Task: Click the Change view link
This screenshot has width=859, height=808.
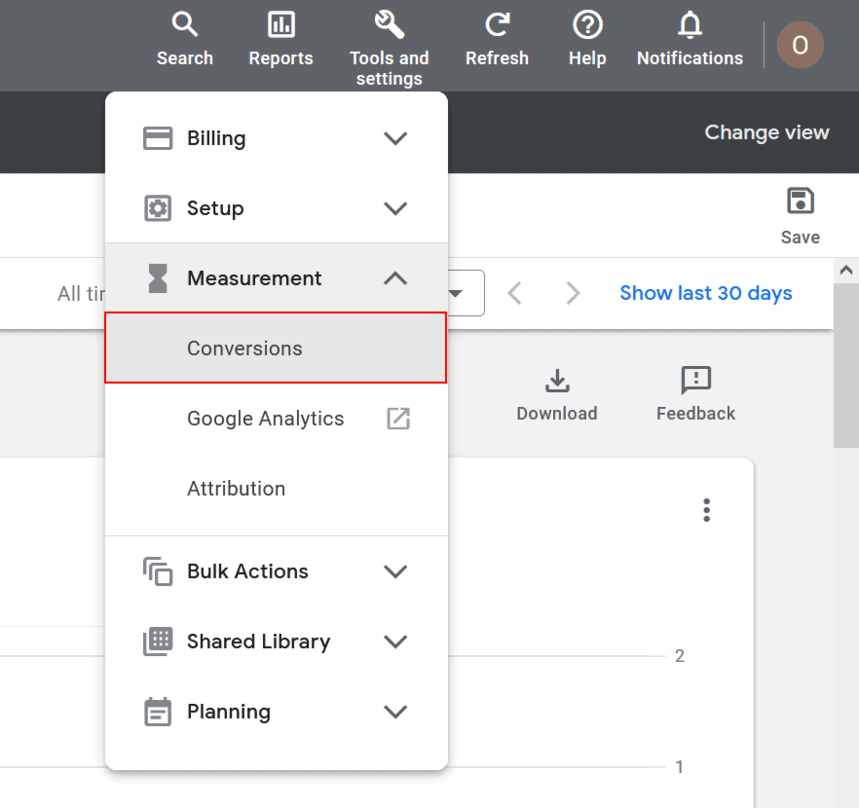Action: pyautogui.click(x=766, y=132)
